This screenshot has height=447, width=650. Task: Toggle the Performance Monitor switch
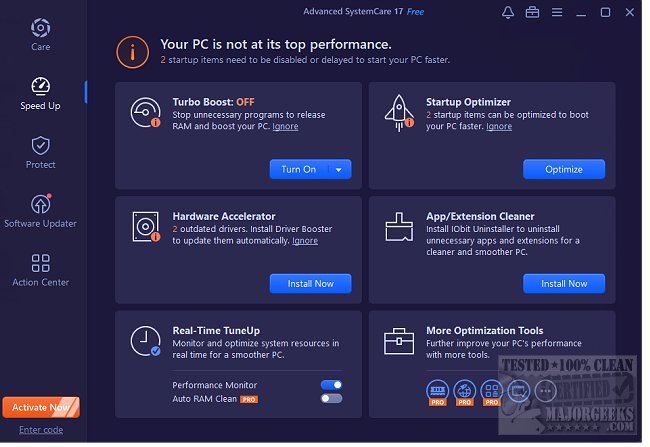pyautogui.click(x=332, y=385)
